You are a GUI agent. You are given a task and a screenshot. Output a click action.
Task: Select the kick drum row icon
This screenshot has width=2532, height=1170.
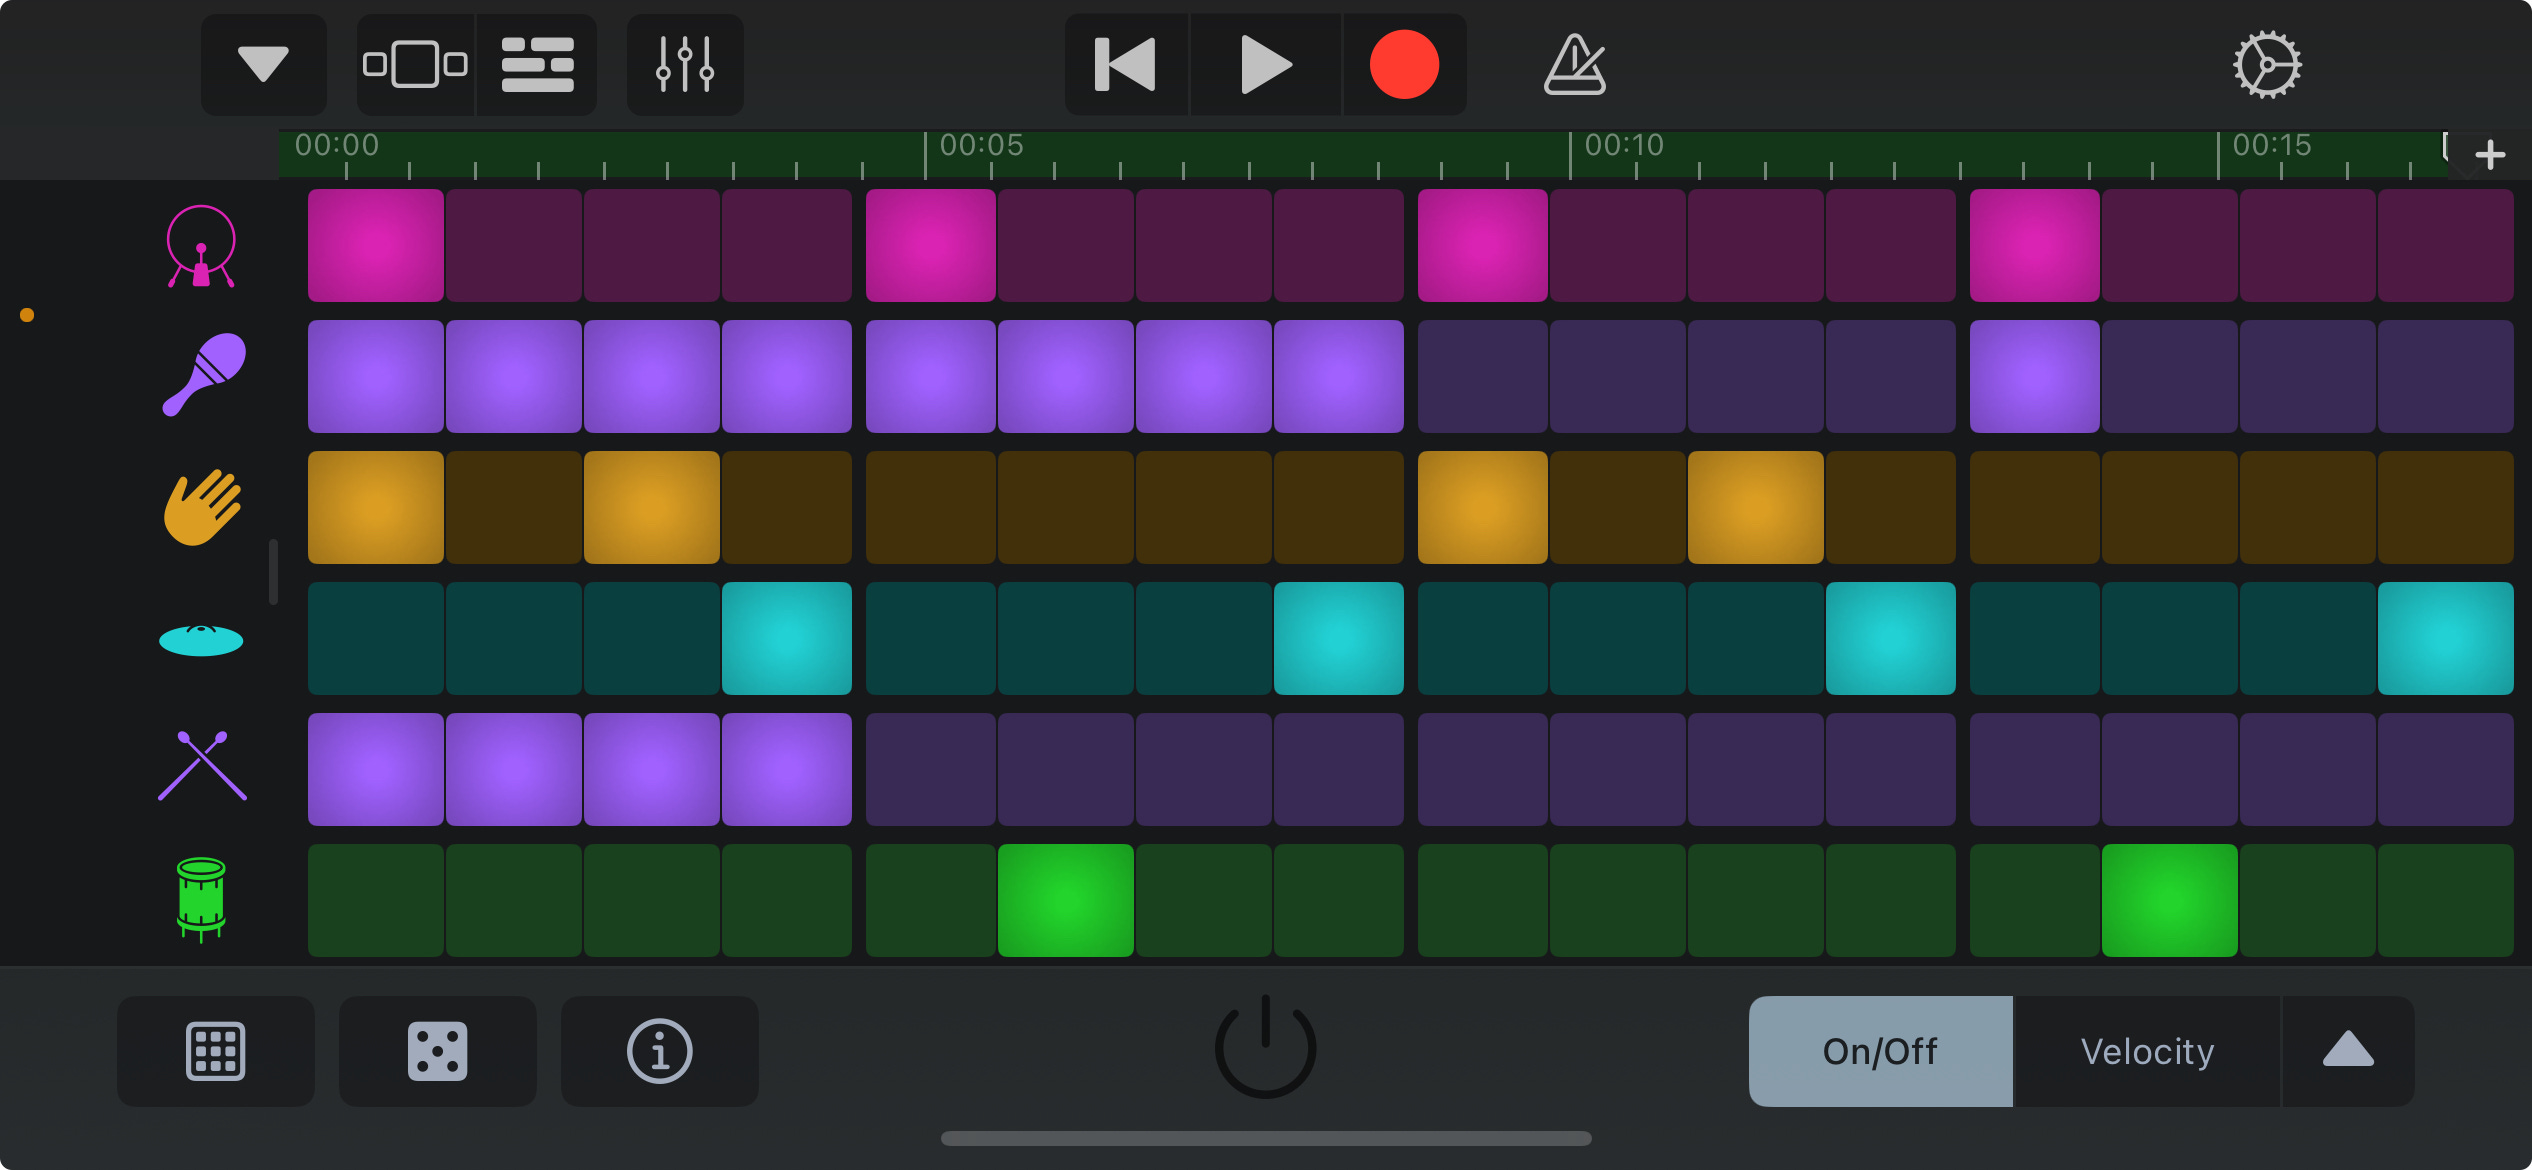click(201, 247)
